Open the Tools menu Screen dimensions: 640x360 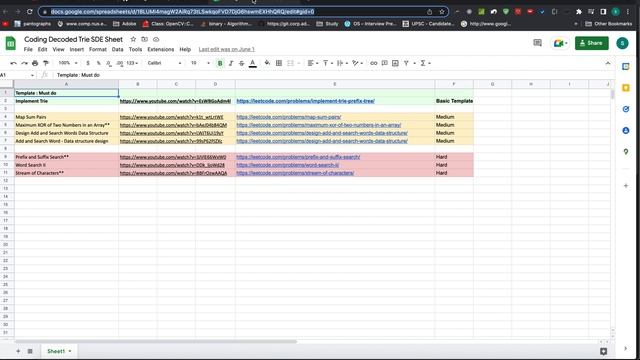(136, 49)
